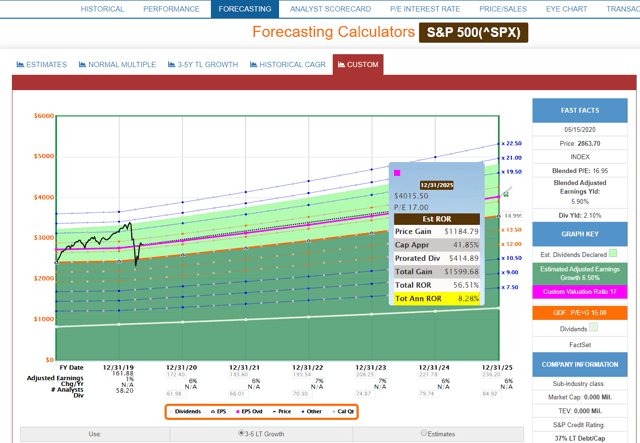
Task: Toggle EPS Ovd in the chart legend
Action: point(249,412)
